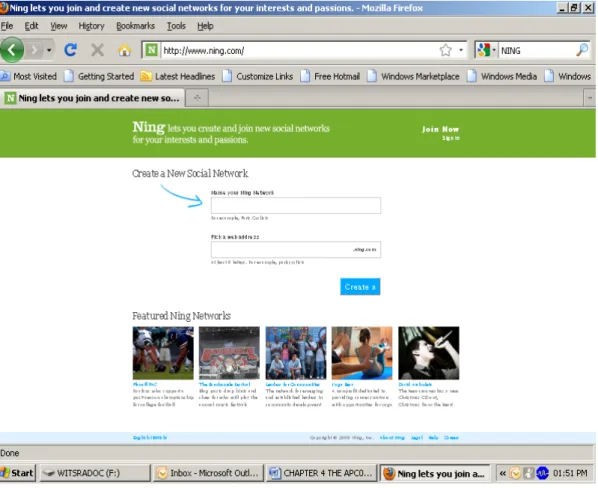Switch to CHAPTER 4 THE APCO Word document
This screenshot has height=488, width=598.
click(x=322, y=473)
